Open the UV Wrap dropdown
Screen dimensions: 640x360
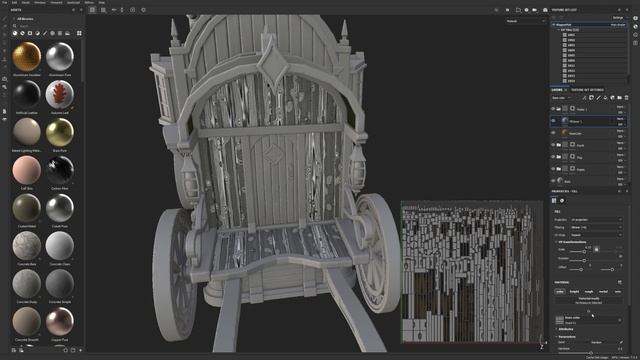click(x=596, y=235)
